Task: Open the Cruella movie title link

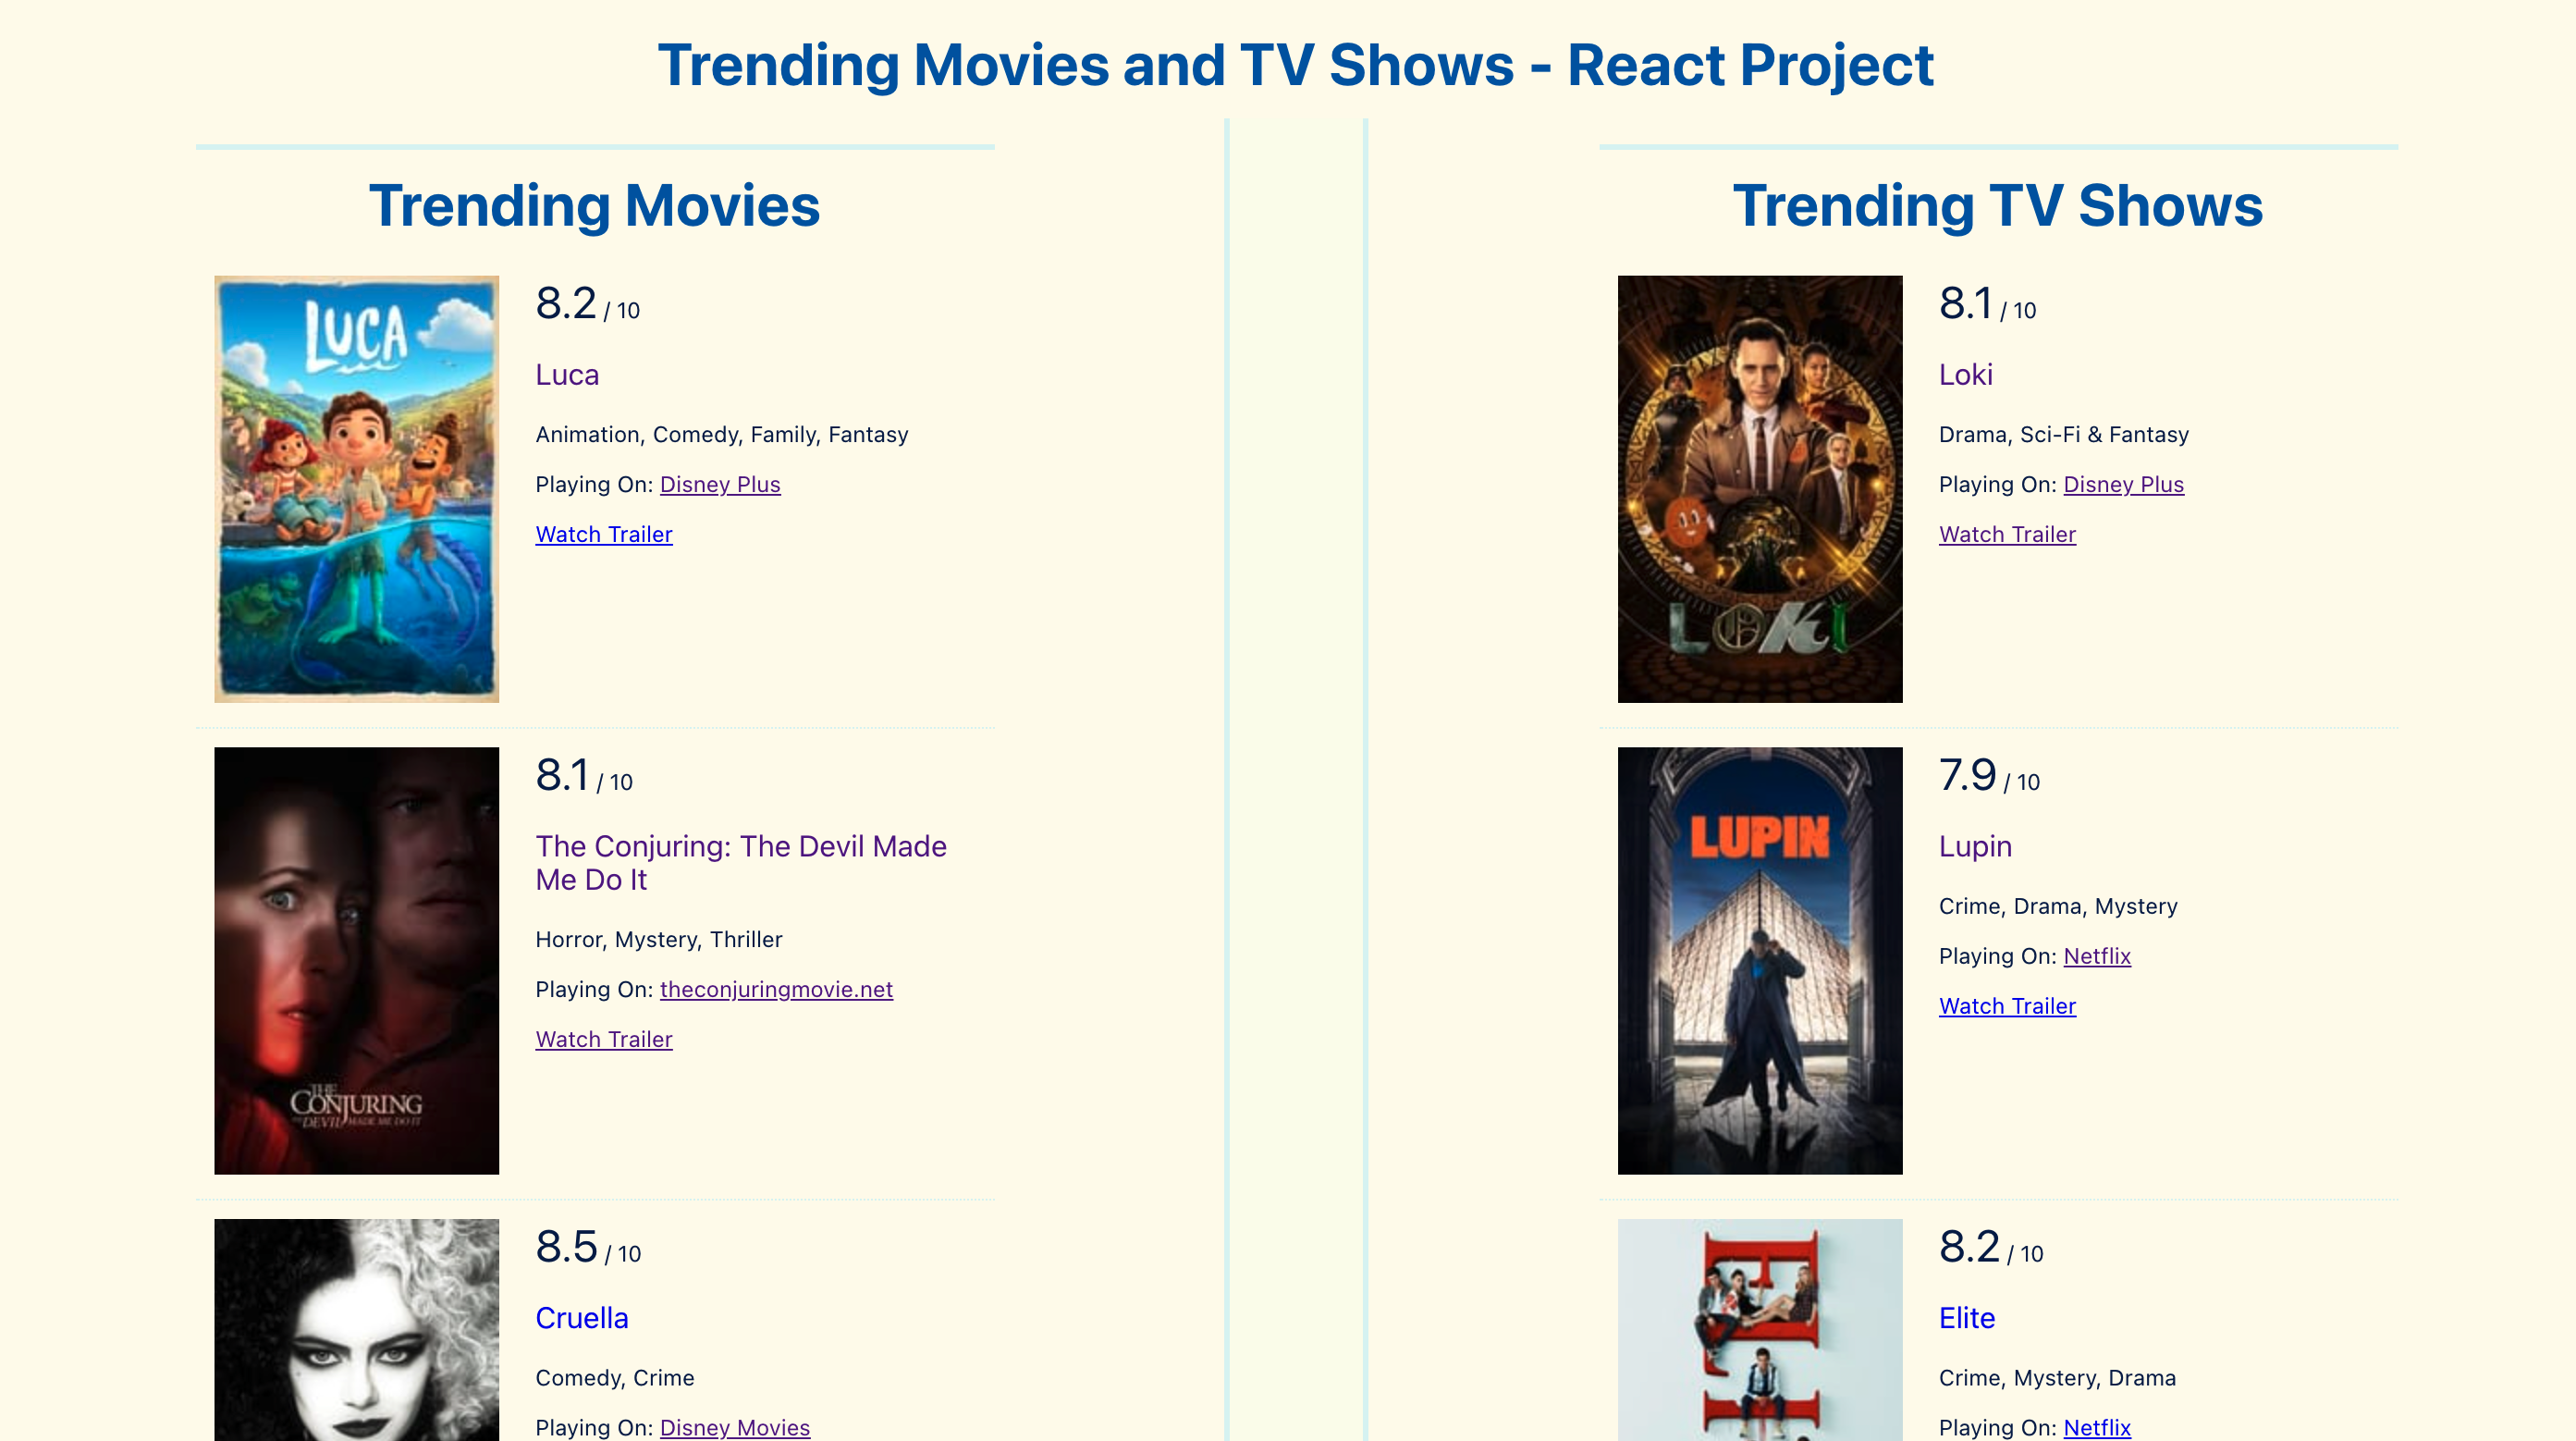Action: 581,1318
